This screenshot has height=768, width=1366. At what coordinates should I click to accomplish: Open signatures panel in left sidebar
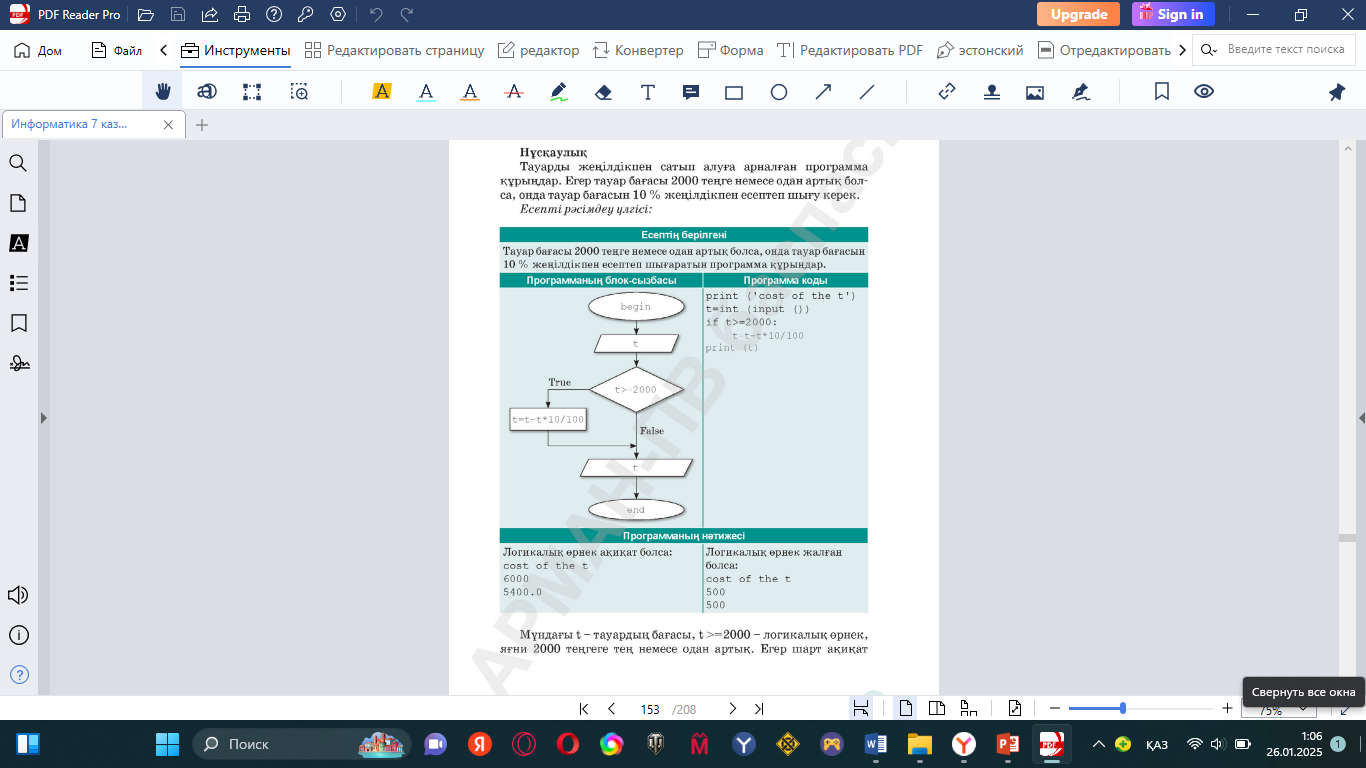pyautogui.click(x=18, y=363)
